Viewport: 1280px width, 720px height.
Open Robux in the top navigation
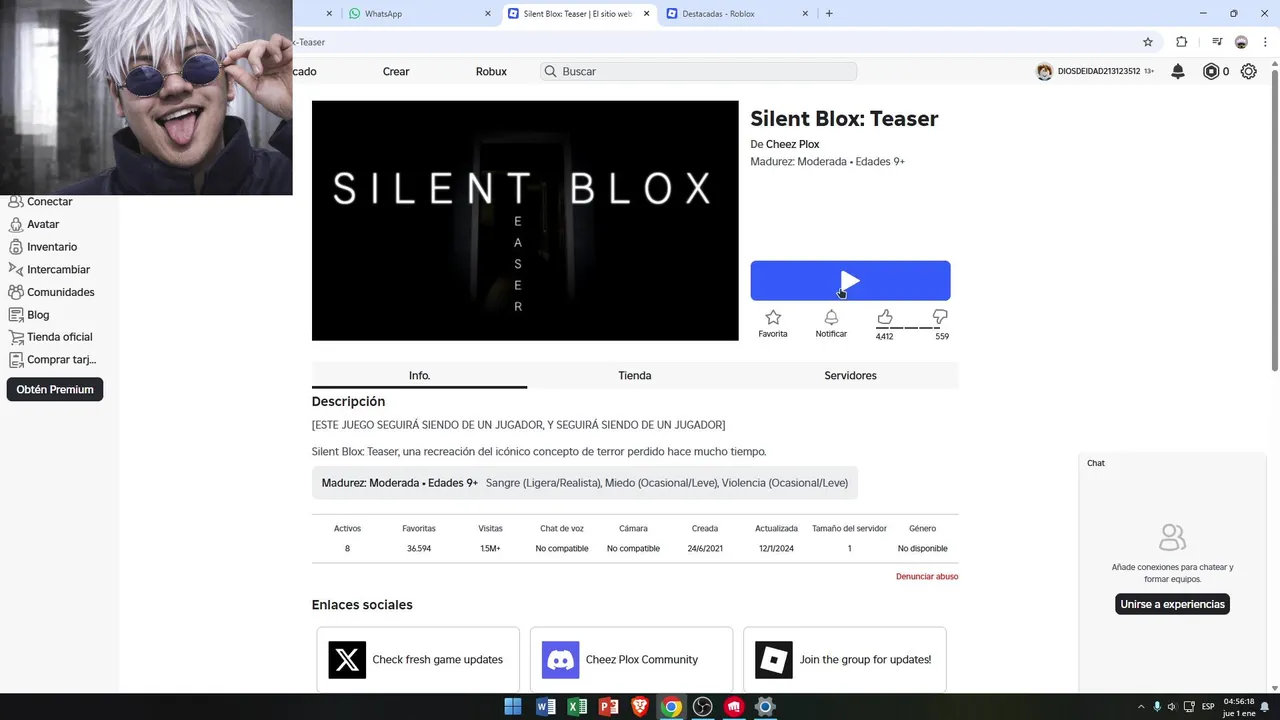[x=491, y=72]
